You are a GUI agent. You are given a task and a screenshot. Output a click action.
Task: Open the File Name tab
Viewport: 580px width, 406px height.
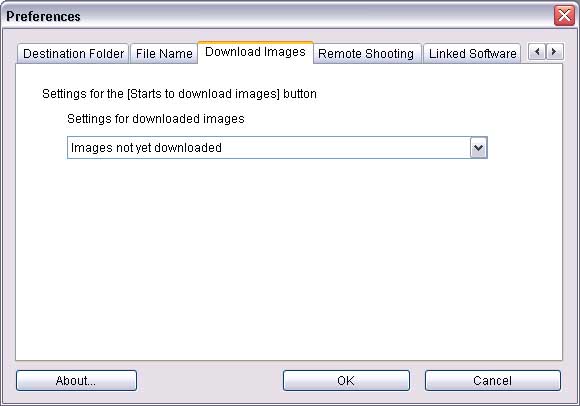(164, 54)
